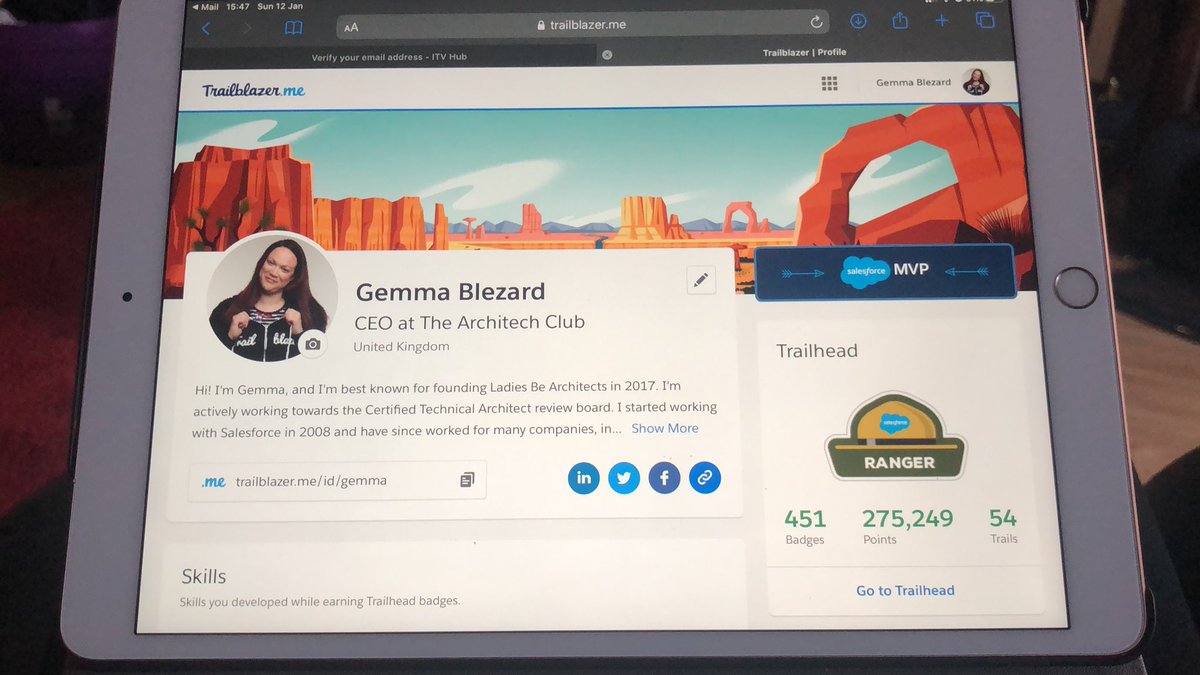
Task: Click the large profile picture
Action: click(x=270, y=298)
